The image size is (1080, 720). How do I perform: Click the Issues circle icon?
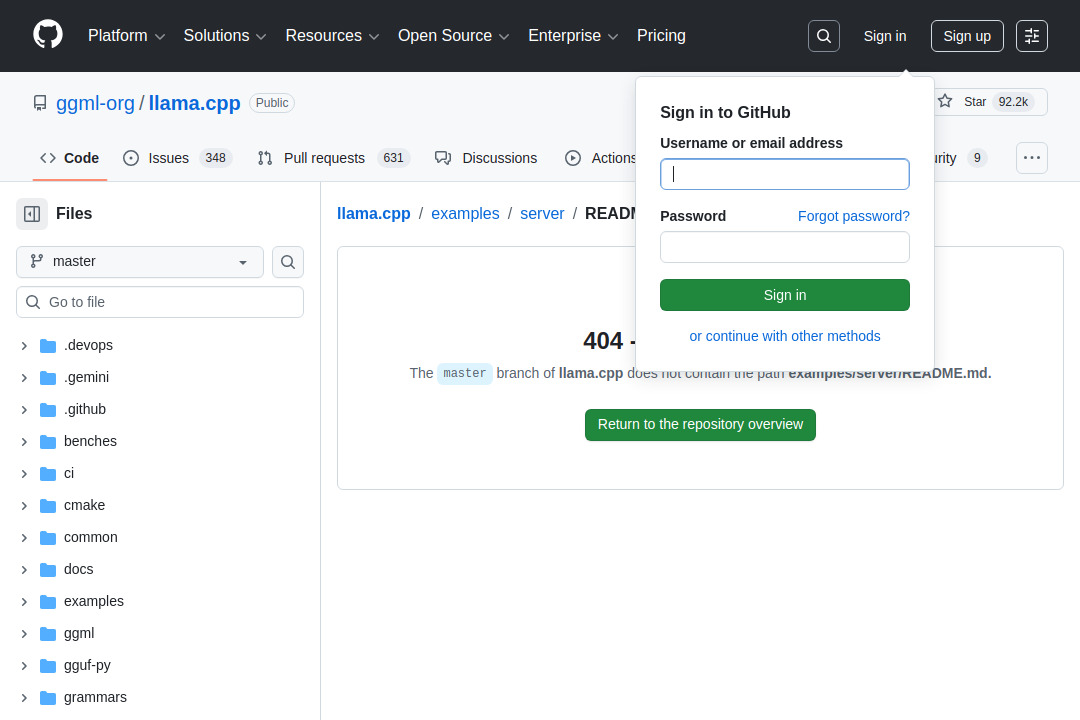(x=130, y=158)
